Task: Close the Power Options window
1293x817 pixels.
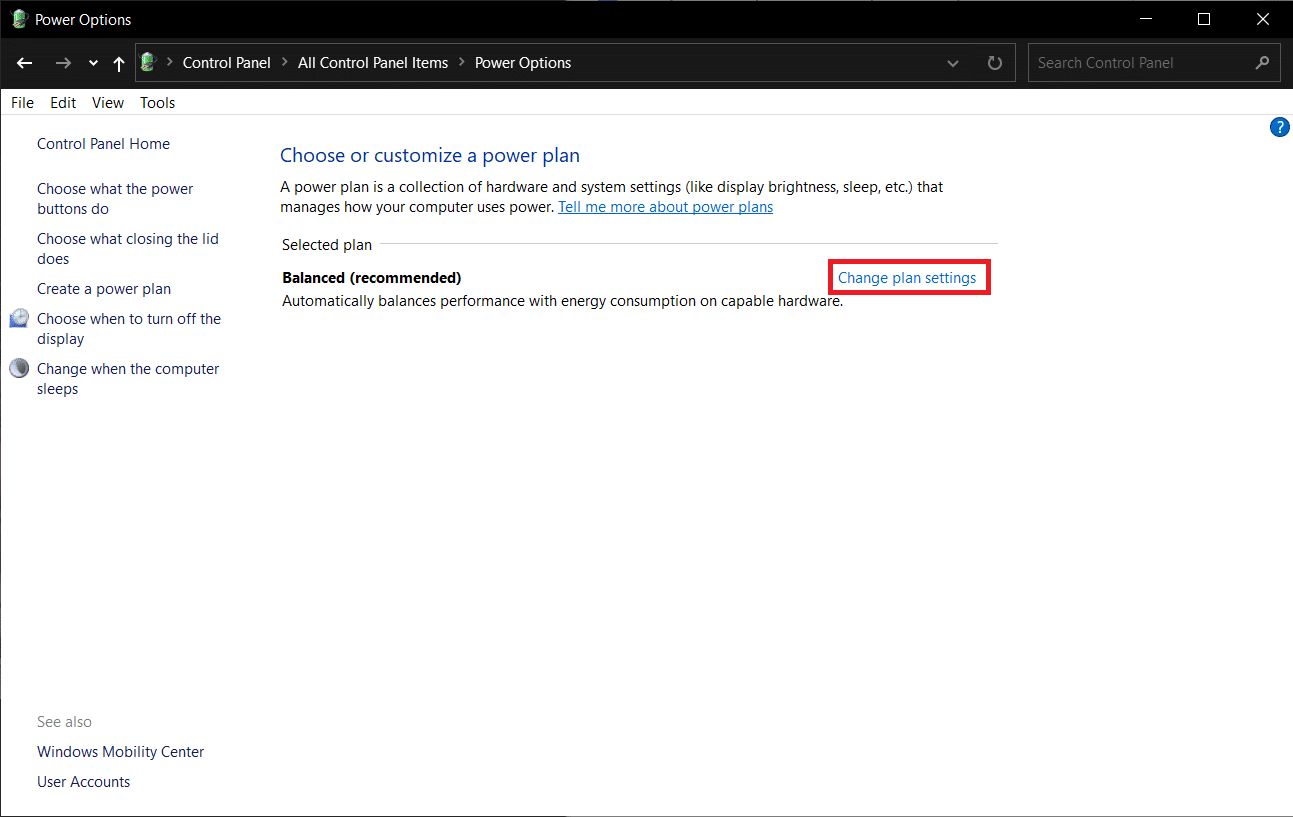Action: 1263,19
